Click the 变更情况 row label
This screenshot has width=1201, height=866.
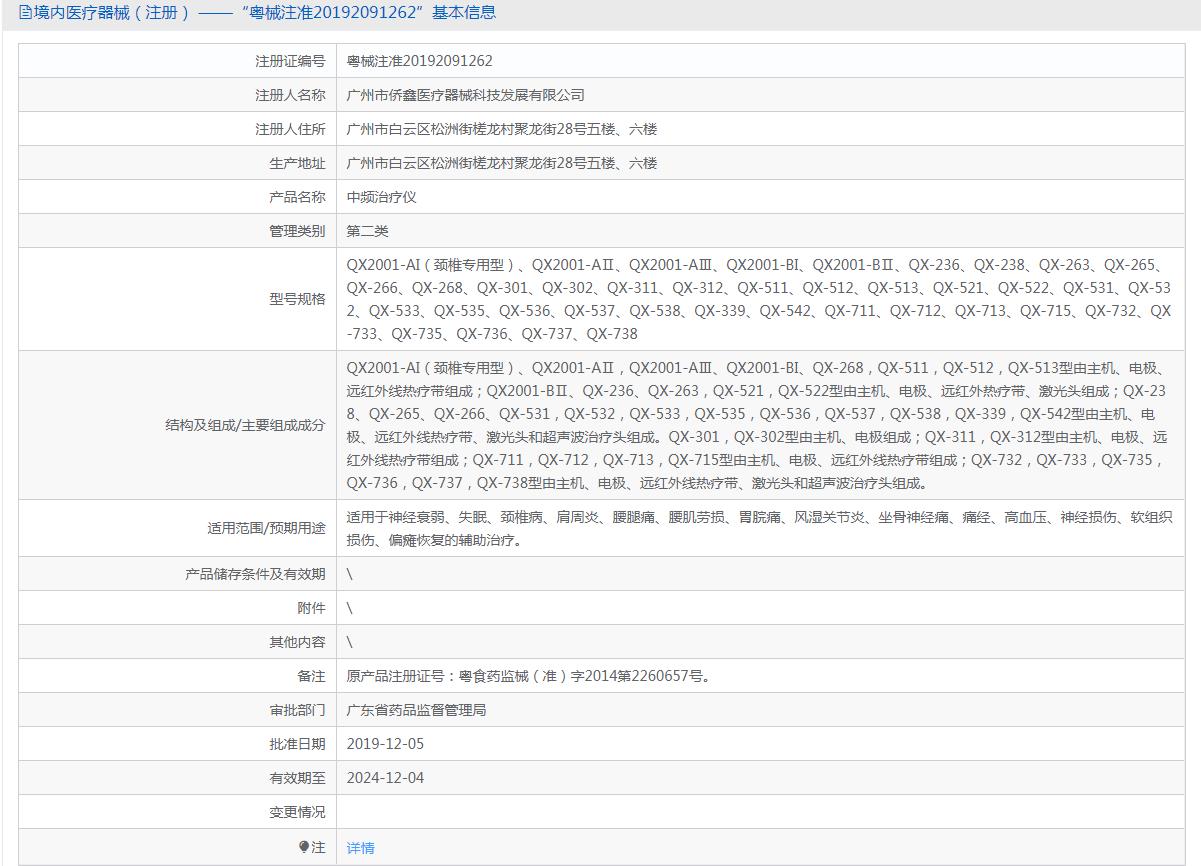pos(297,812)
